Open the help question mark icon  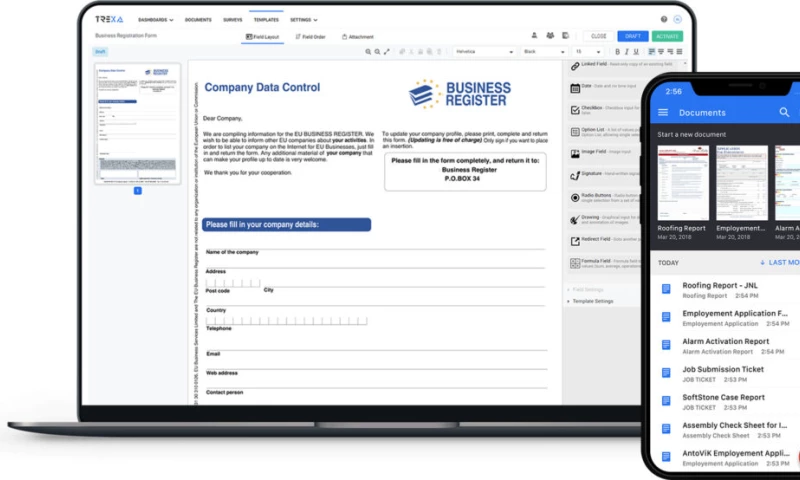pyautogui.click(x=664, y=19)
